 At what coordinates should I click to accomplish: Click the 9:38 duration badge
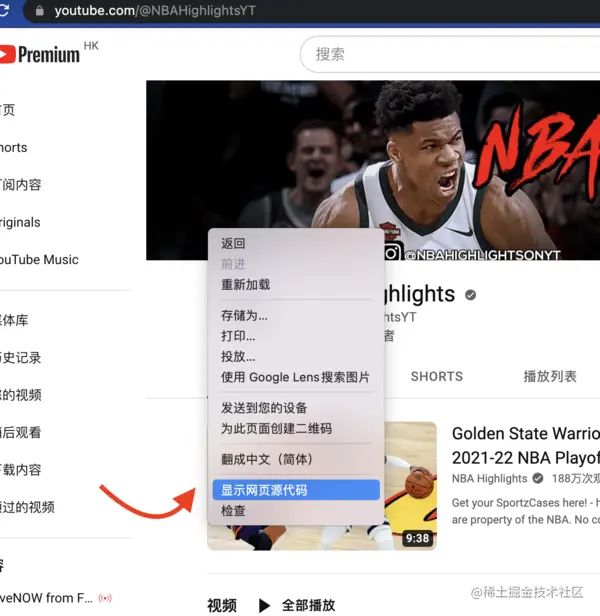417,538
